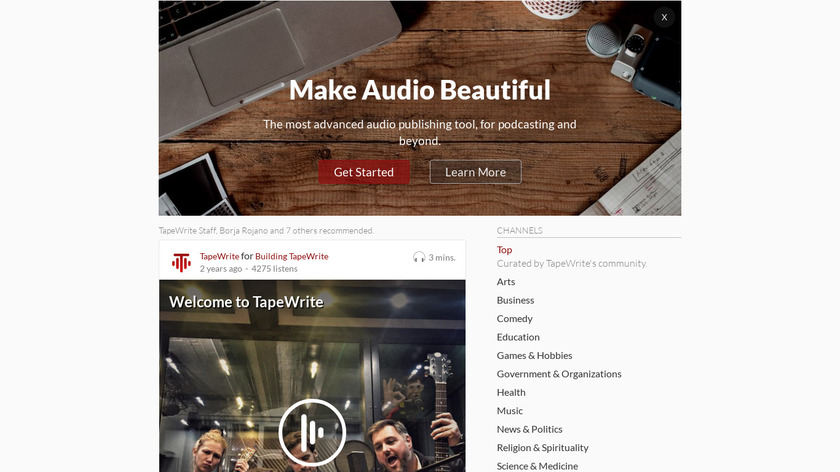Click the headphones duration icon
This screenshot has height=472, width=840.
[x=419, y=258]
